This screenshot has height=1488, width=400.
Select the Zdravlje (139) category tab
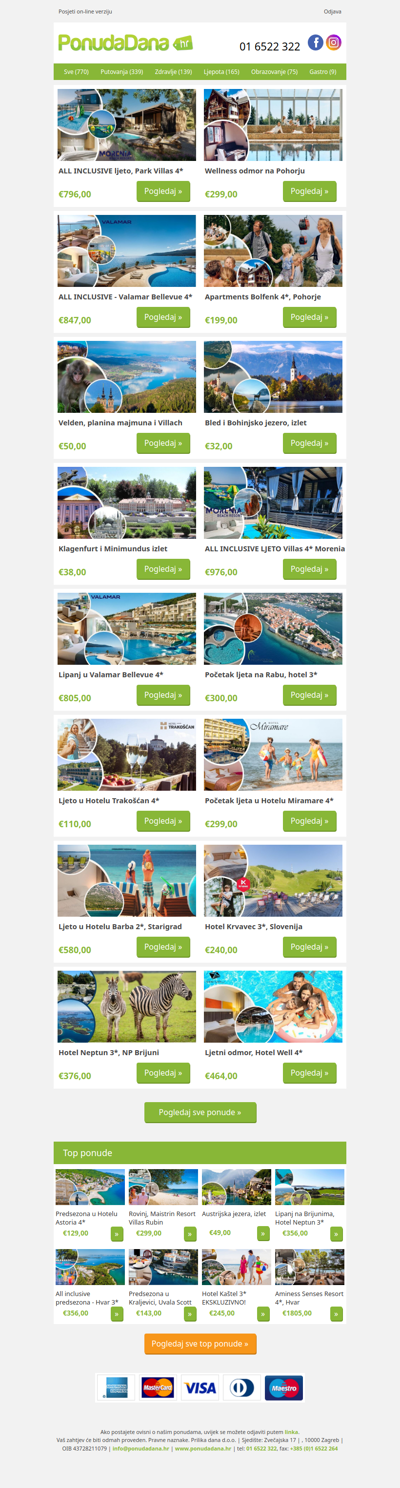(x=173, y=72)
